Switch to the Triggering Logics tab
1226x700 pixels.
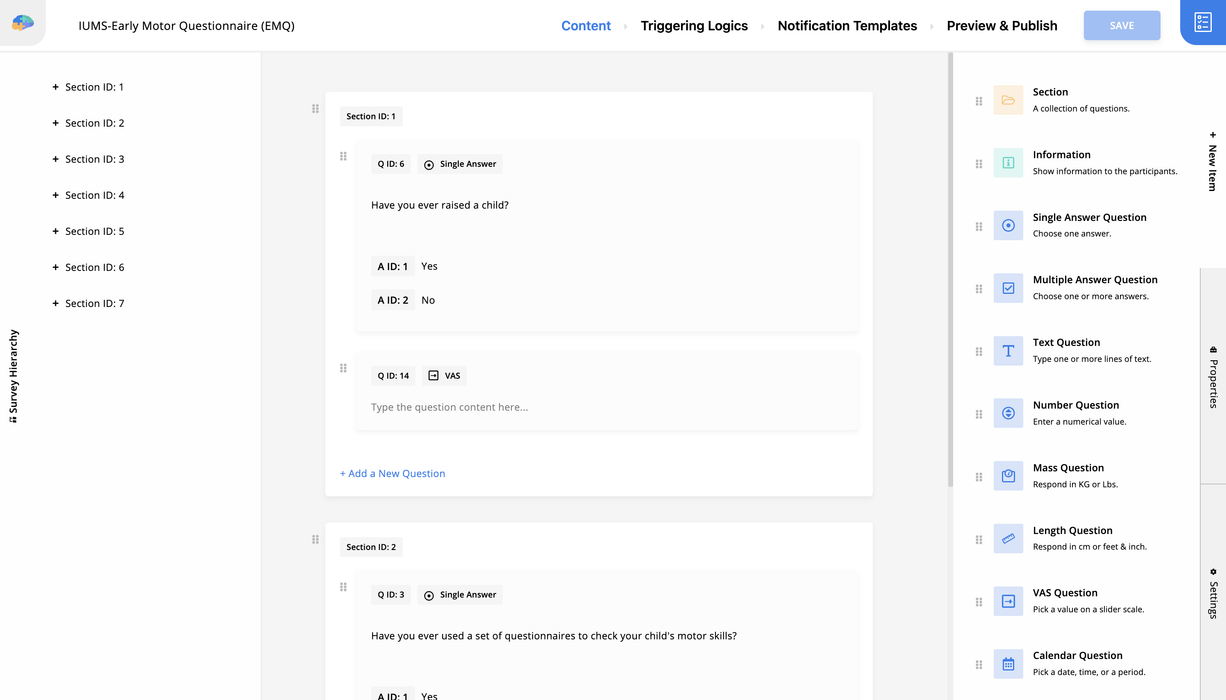click(x=694, y=25)
